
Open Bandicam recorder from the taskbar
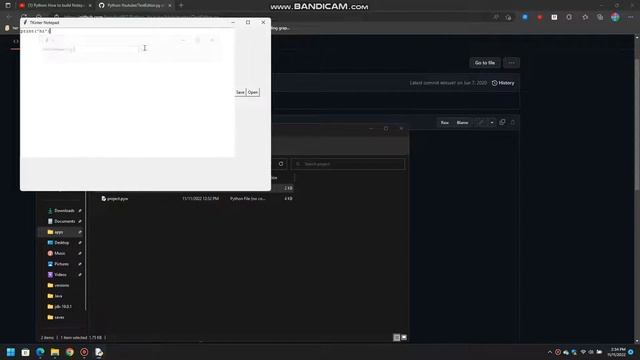pos(84,352)
